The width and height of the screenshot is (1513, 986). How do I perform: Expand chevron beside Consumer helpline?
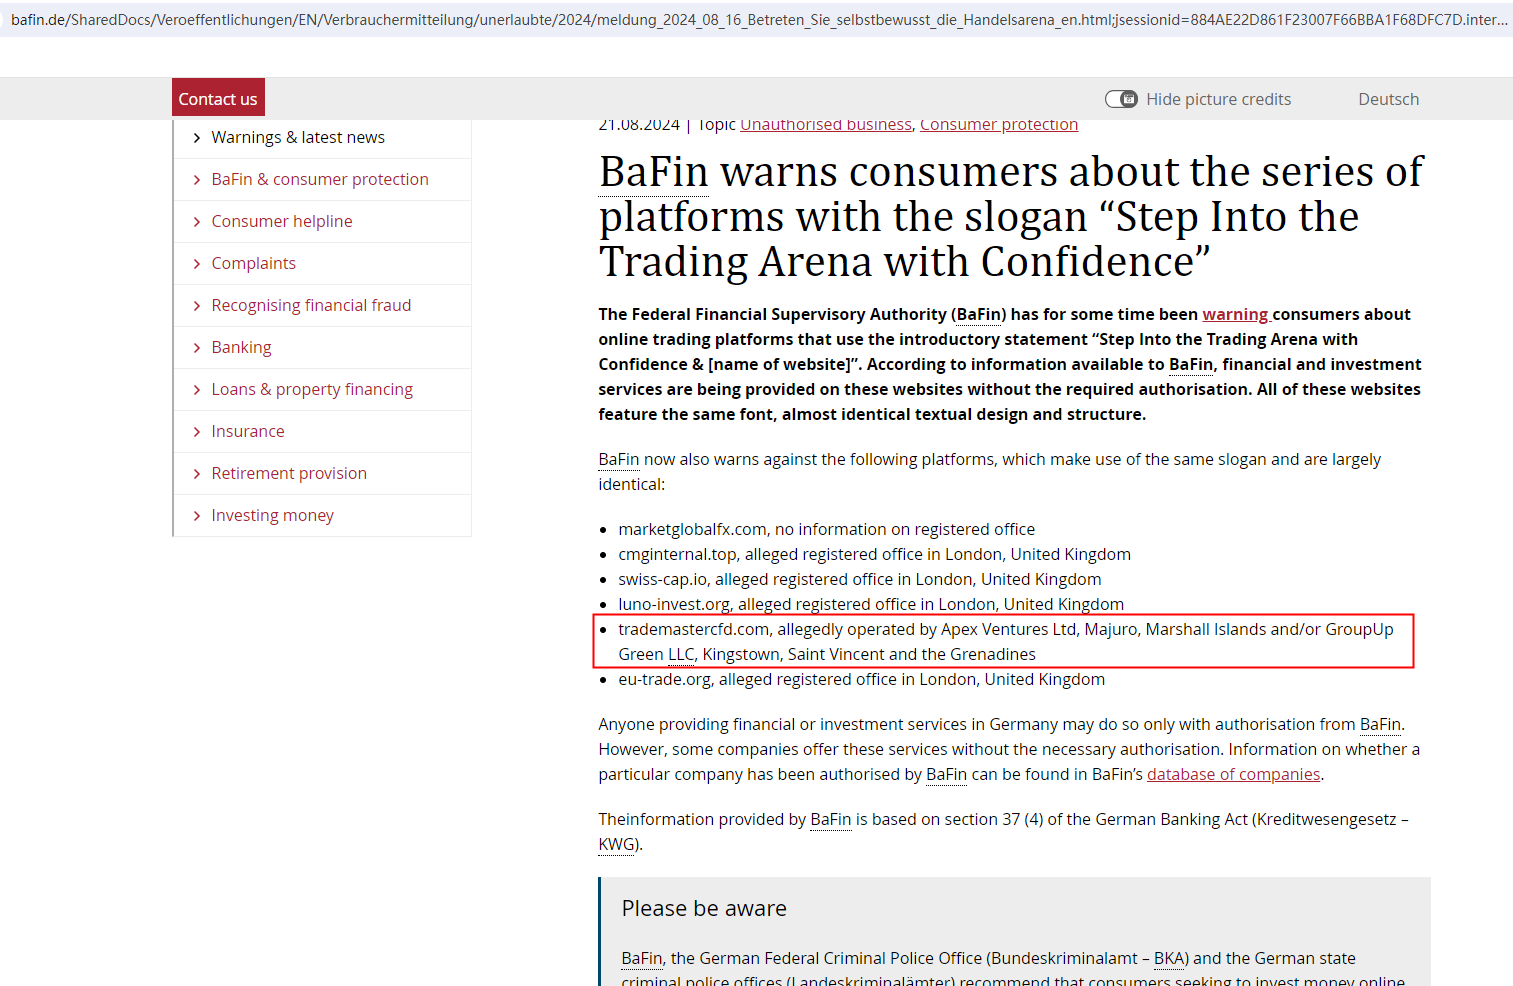pyautogui.click(x=197, y=221)
